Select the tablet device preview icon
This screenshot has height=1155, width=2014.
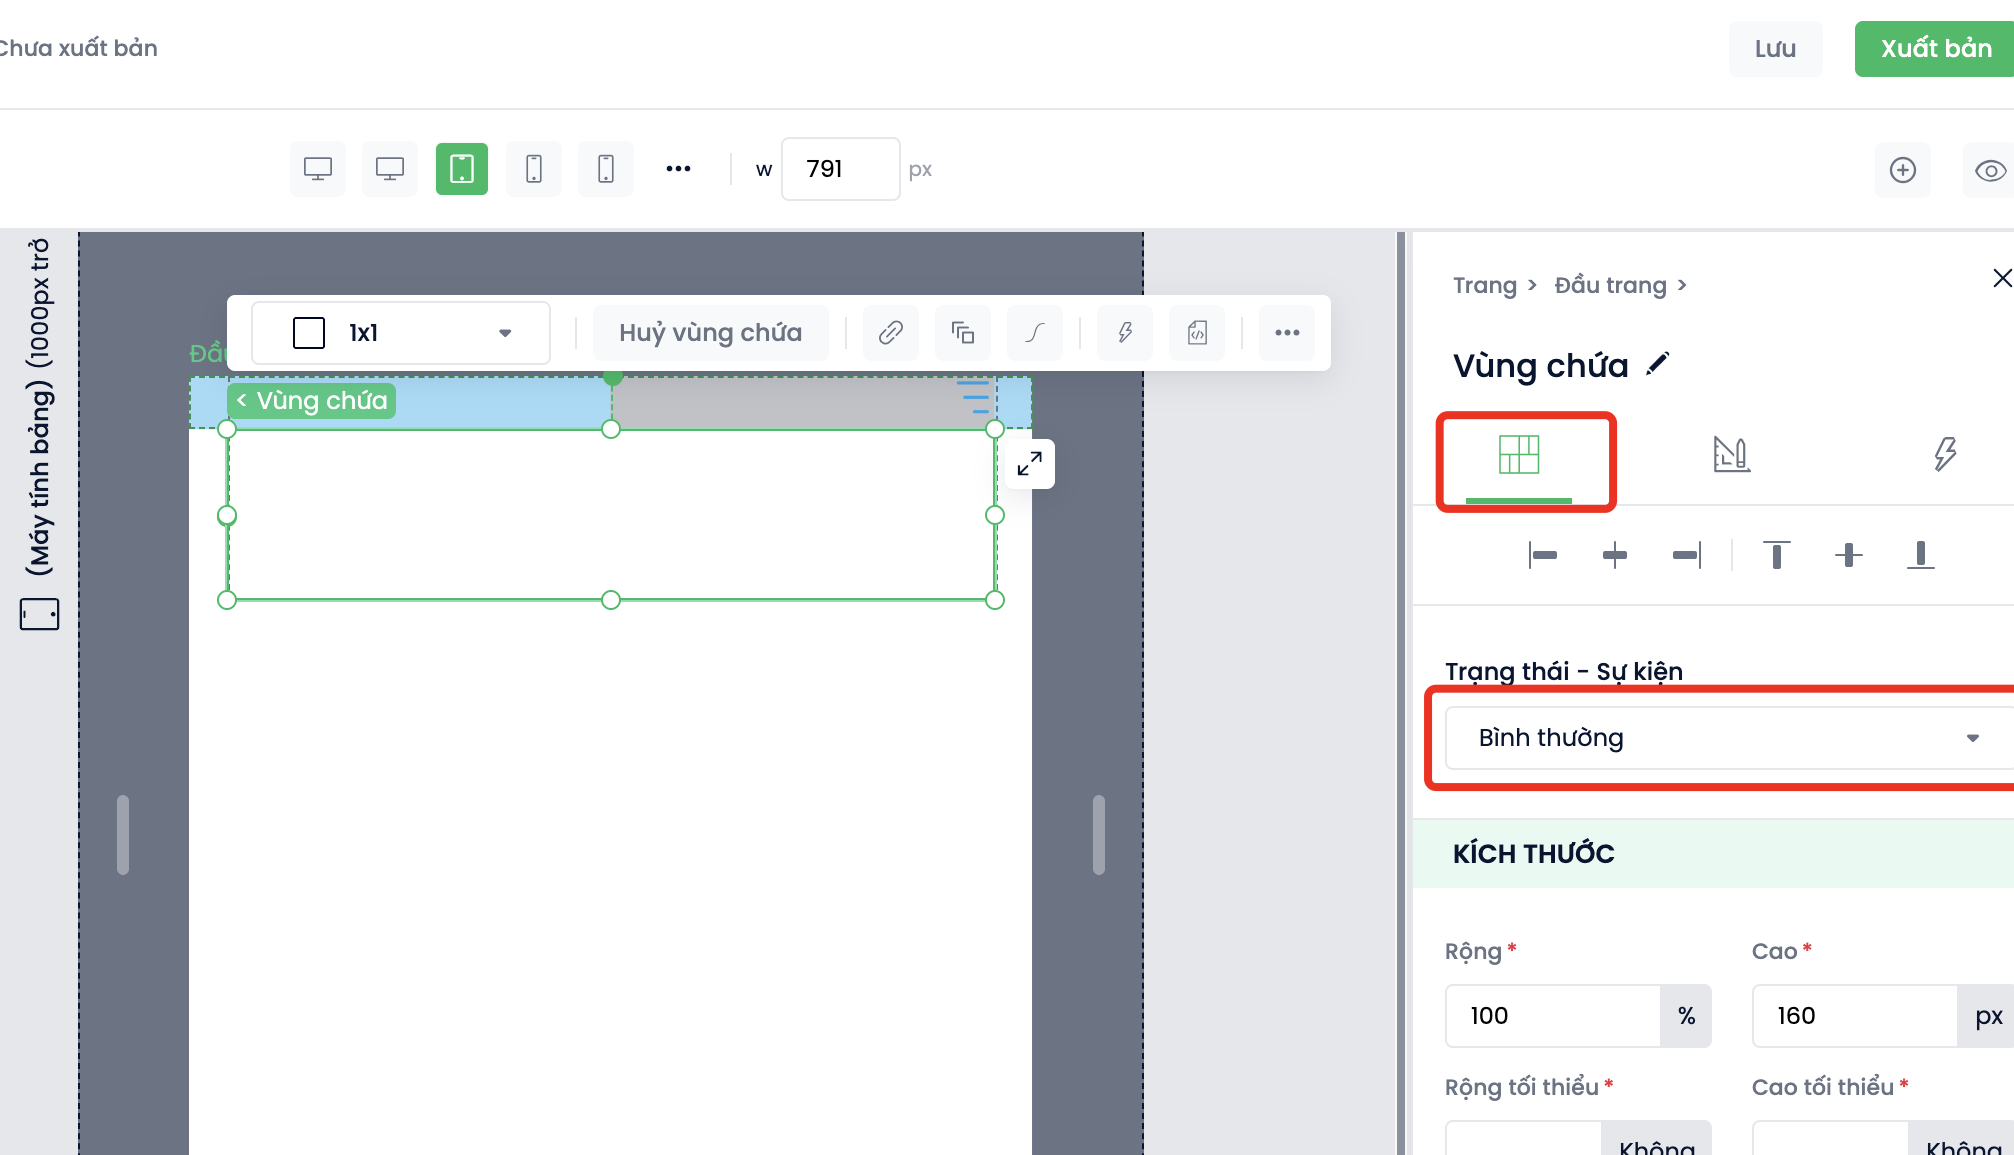[461, 169]
